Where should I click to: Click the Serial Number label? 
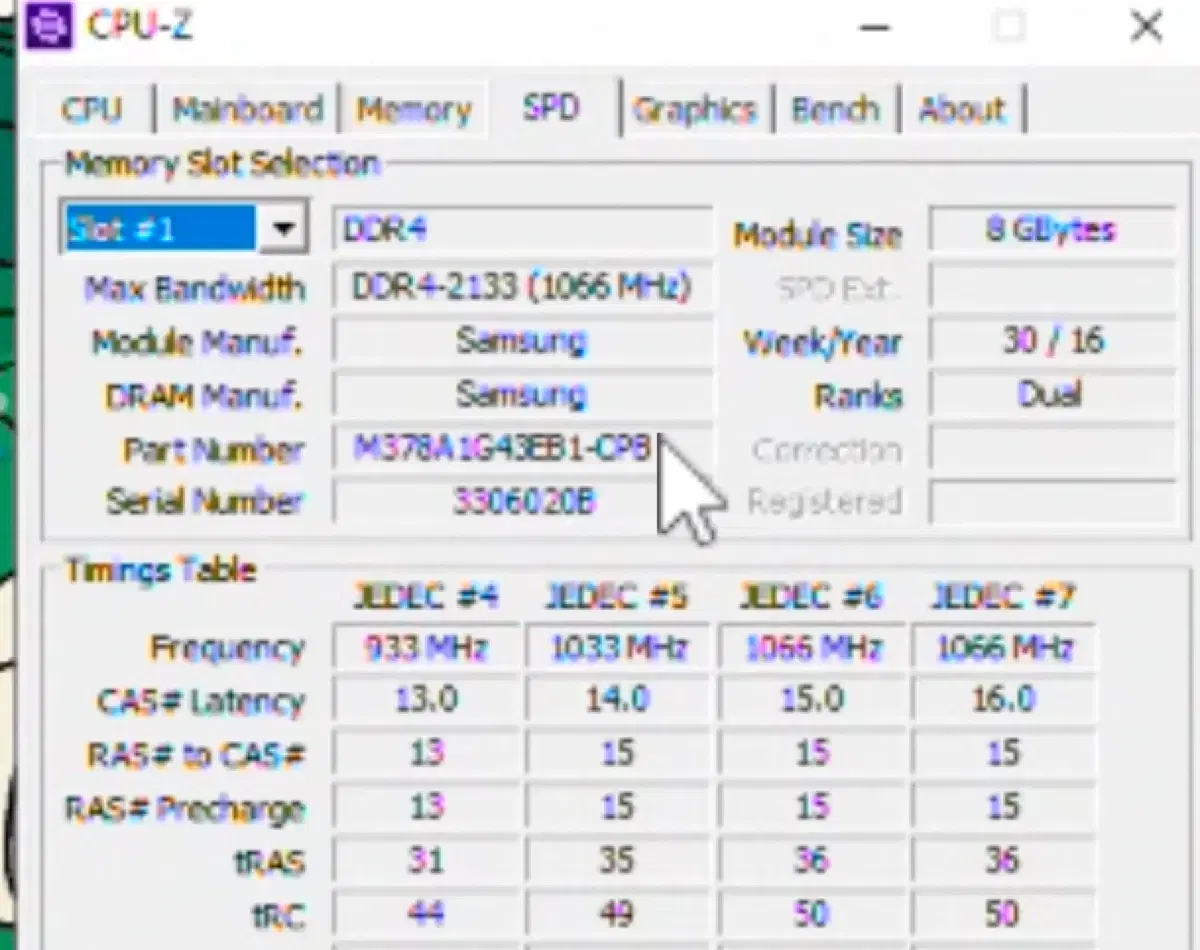click(204, 501)
